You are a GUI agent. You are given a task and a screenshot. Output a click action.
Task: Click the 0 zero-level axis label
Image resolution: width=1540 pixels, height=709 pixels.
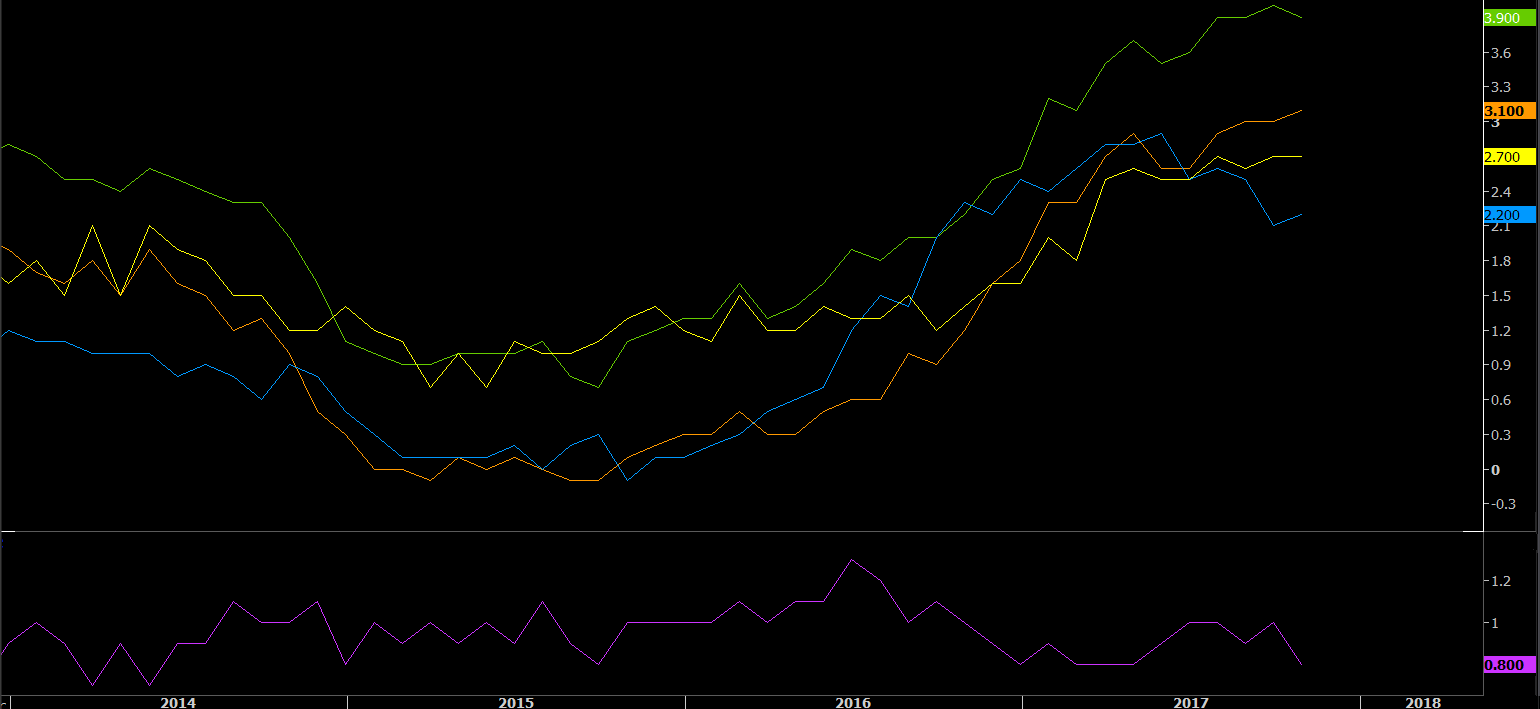click(1495, 469)
